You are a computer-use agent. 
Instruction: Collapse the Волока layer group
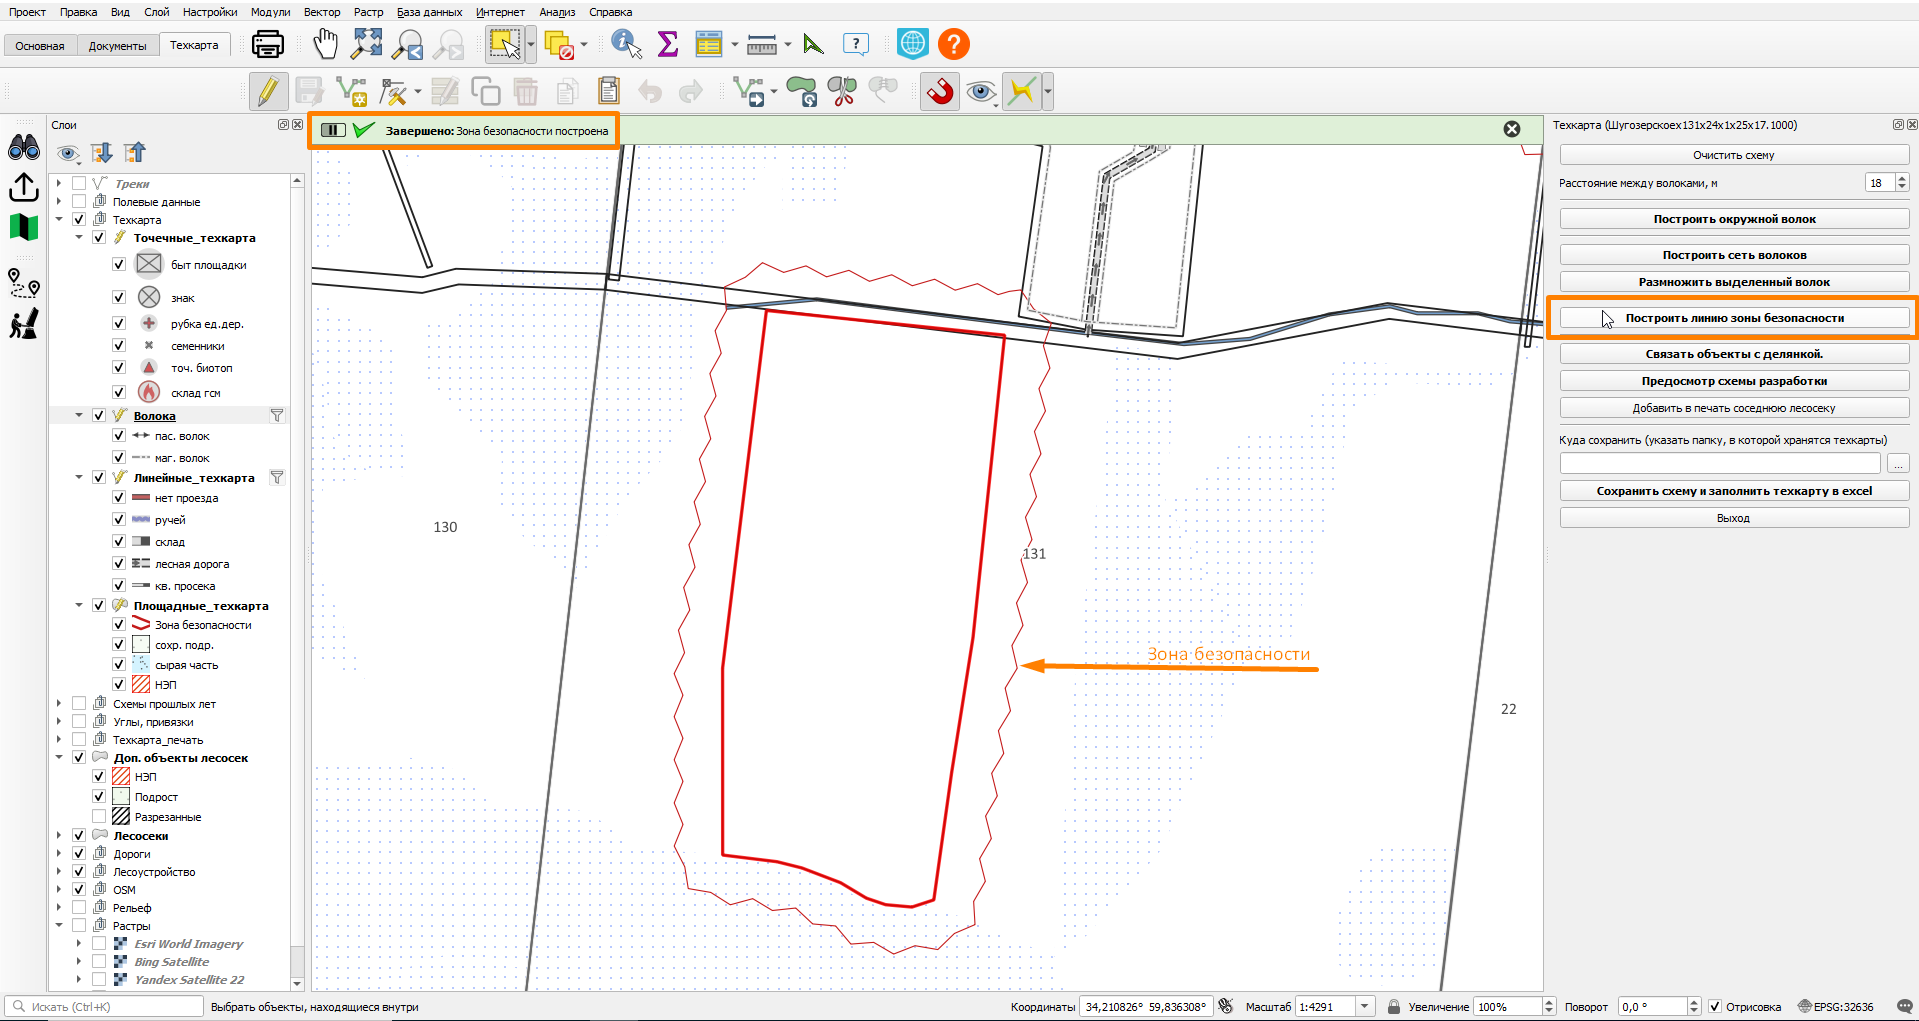coord(79,415)
